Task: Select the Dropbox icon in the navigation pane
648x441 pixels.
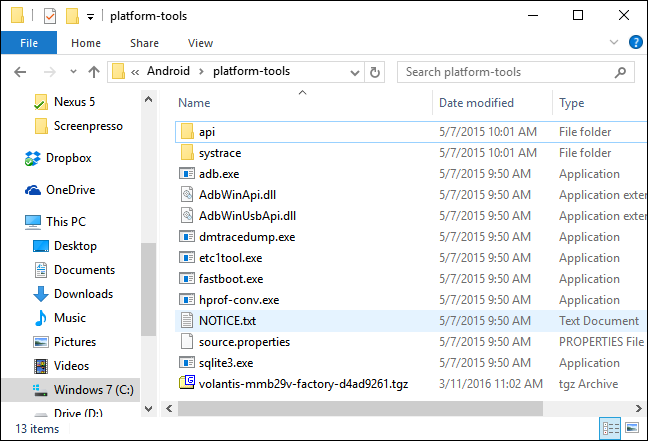Action: point(31,158)
